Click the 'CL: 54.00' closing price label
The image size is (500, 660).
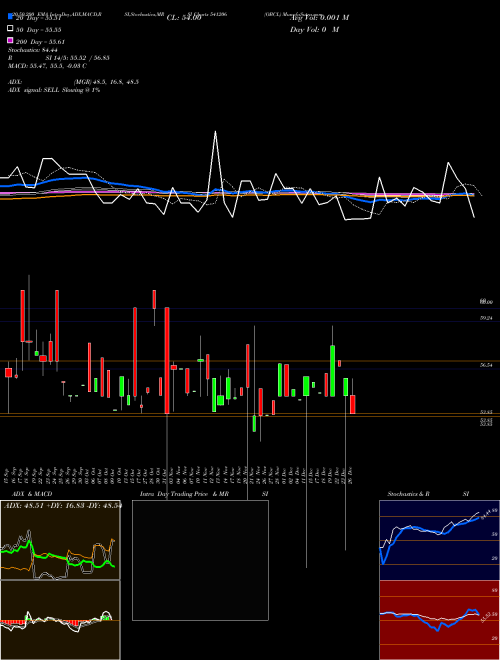[x=184, y=18]
